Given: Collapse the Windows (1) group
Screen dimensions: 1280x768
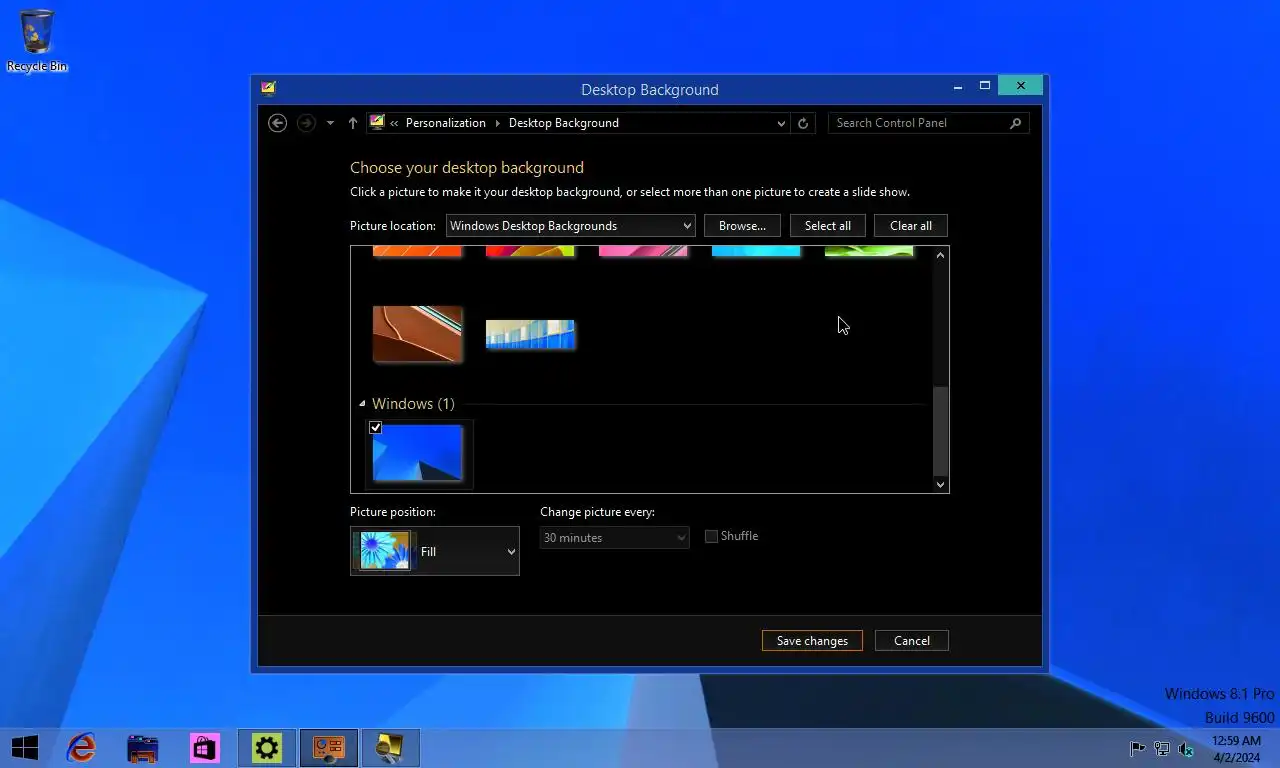Looking at the screenshot, I should coord(362,404).
